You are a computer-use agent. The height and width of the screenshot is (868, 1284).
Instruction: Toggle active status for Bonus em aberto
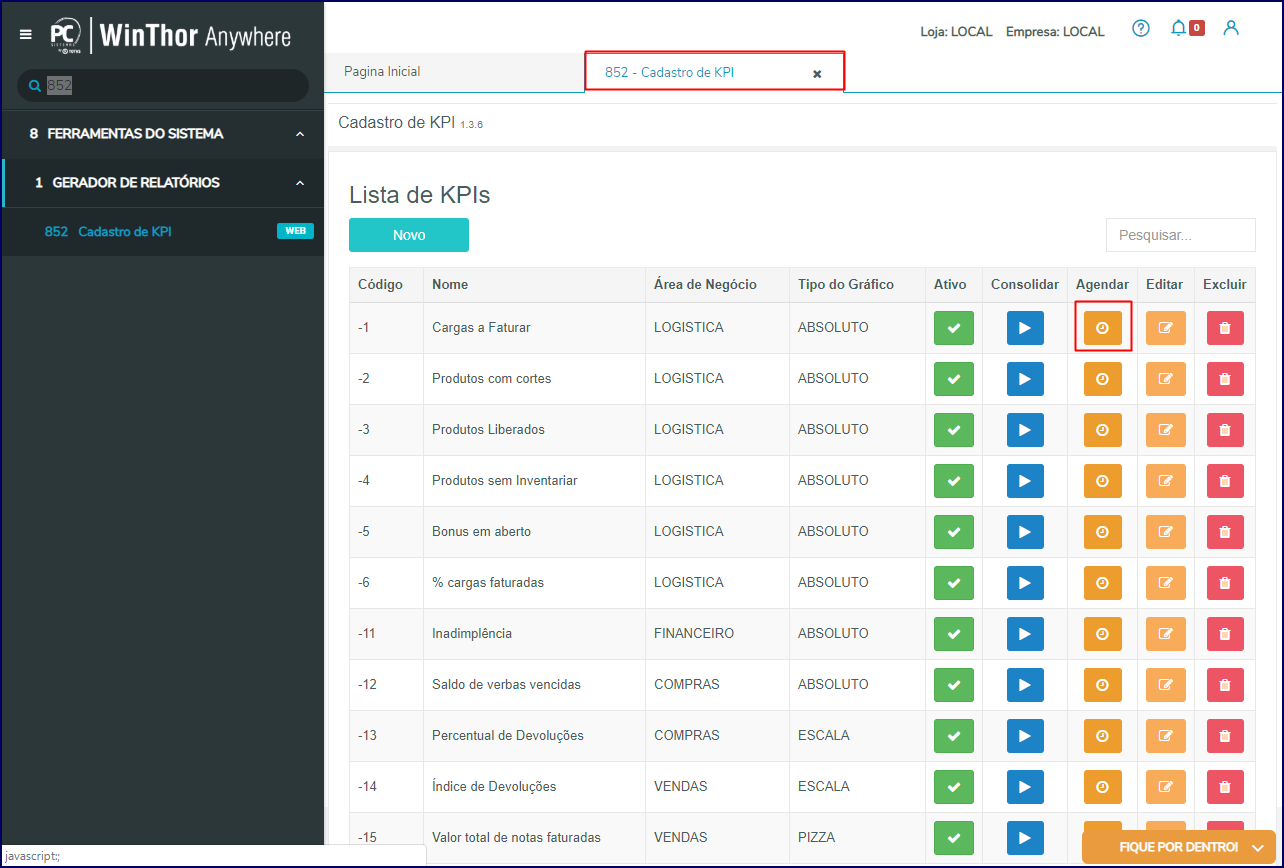pyautogui.click(x=954, y=532)
